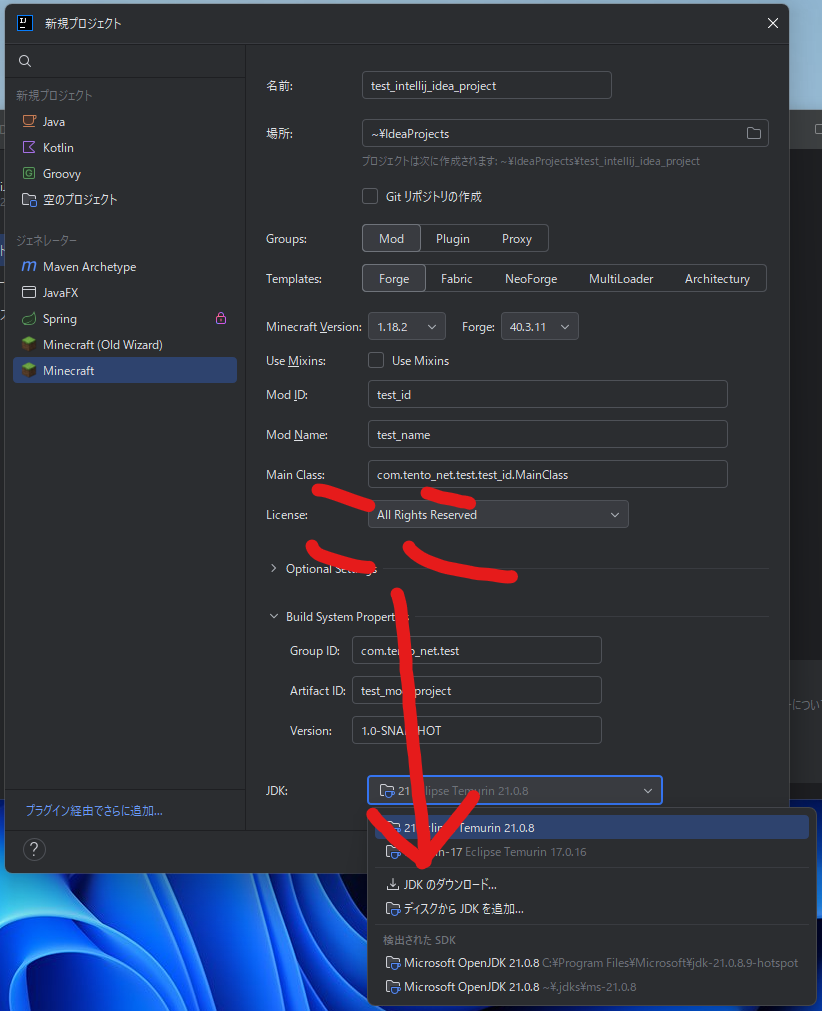Viewport: 822px width, 1011px height.
Task: Select the Groovy project type
Action: coord(61,173)
